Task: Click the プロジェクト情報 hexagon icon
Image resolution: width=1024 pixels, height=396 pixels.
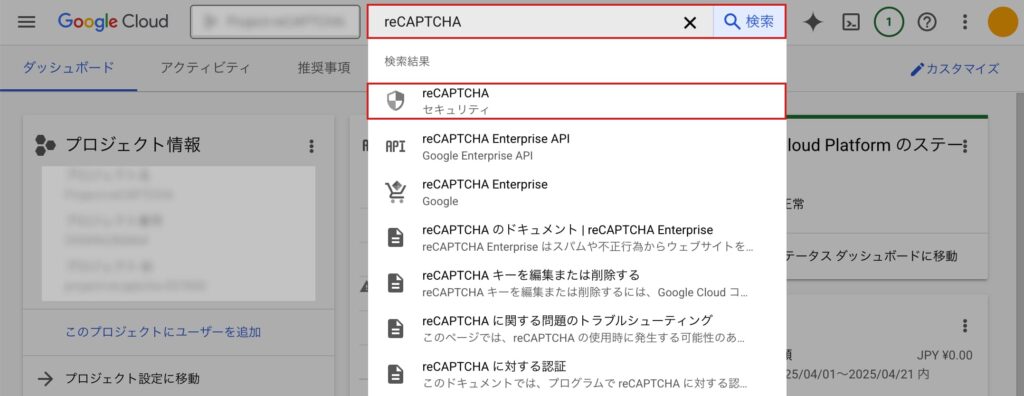Action: [46, 145]
